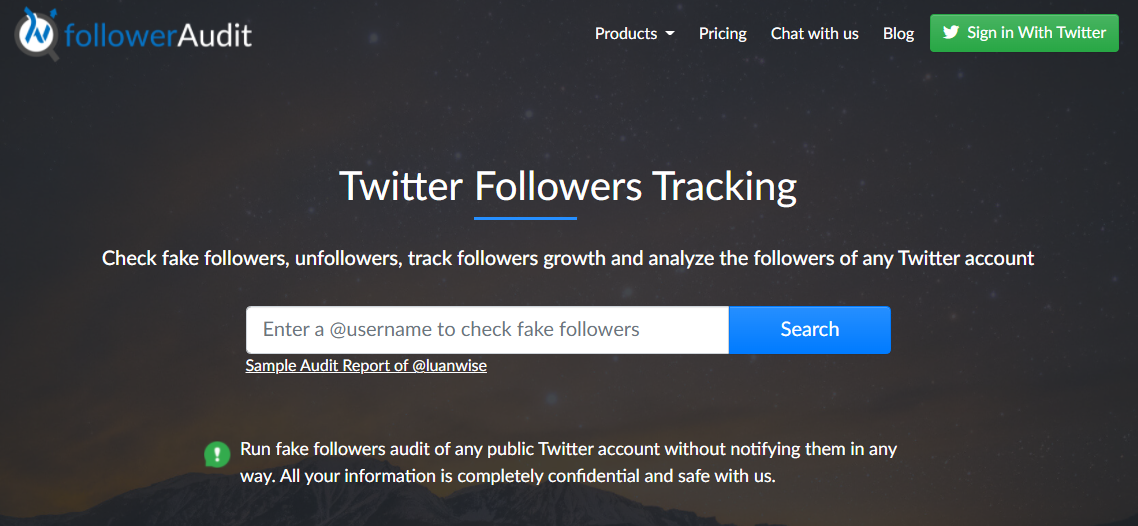This screenshot has width=1138, height=526.
Task: Click the blue underline beneath the heading
Action: 525,218
